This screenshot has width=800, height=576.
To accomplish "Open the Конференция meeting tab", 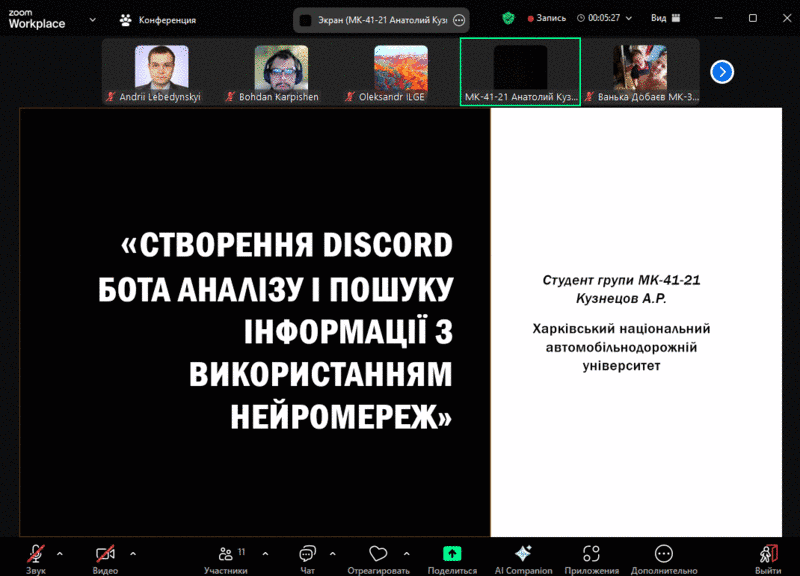I will click(158, 20).
